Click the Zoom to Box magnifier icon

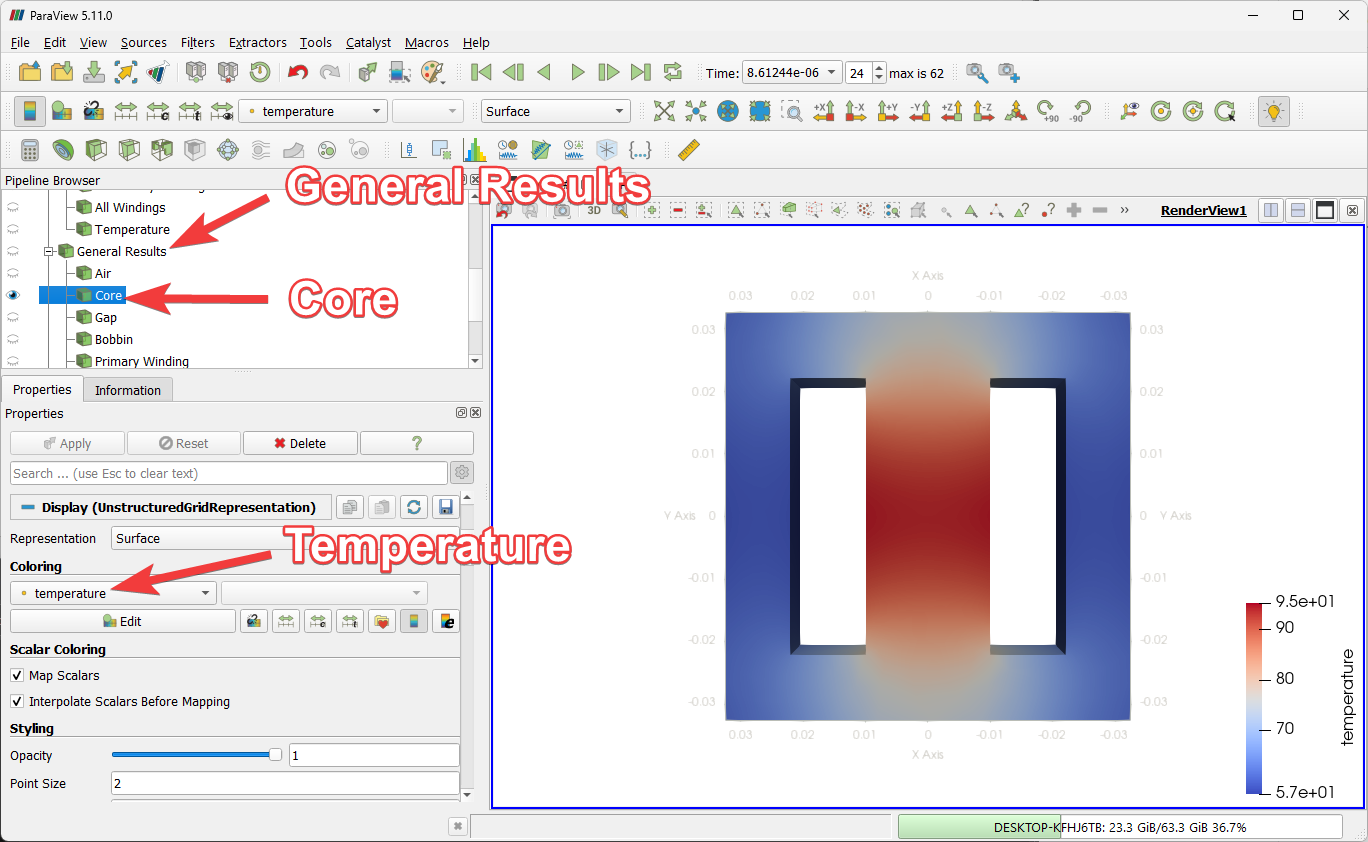[x=791, y=111]
